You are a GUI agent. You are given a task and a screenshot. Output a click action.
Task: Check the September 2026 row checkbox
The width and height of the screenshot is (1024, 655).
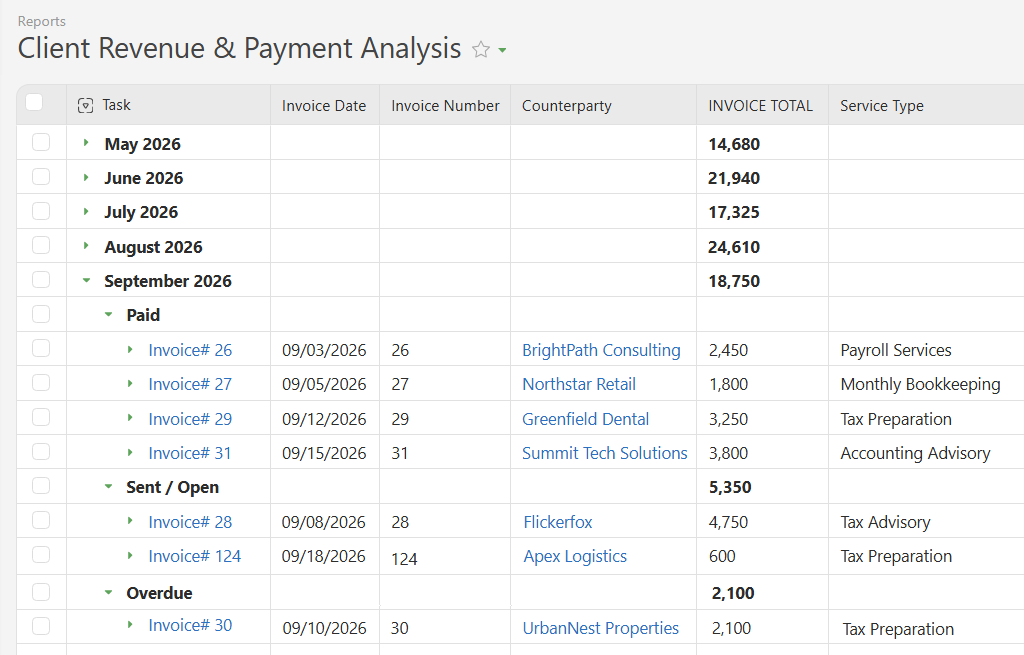click(41, 280)
